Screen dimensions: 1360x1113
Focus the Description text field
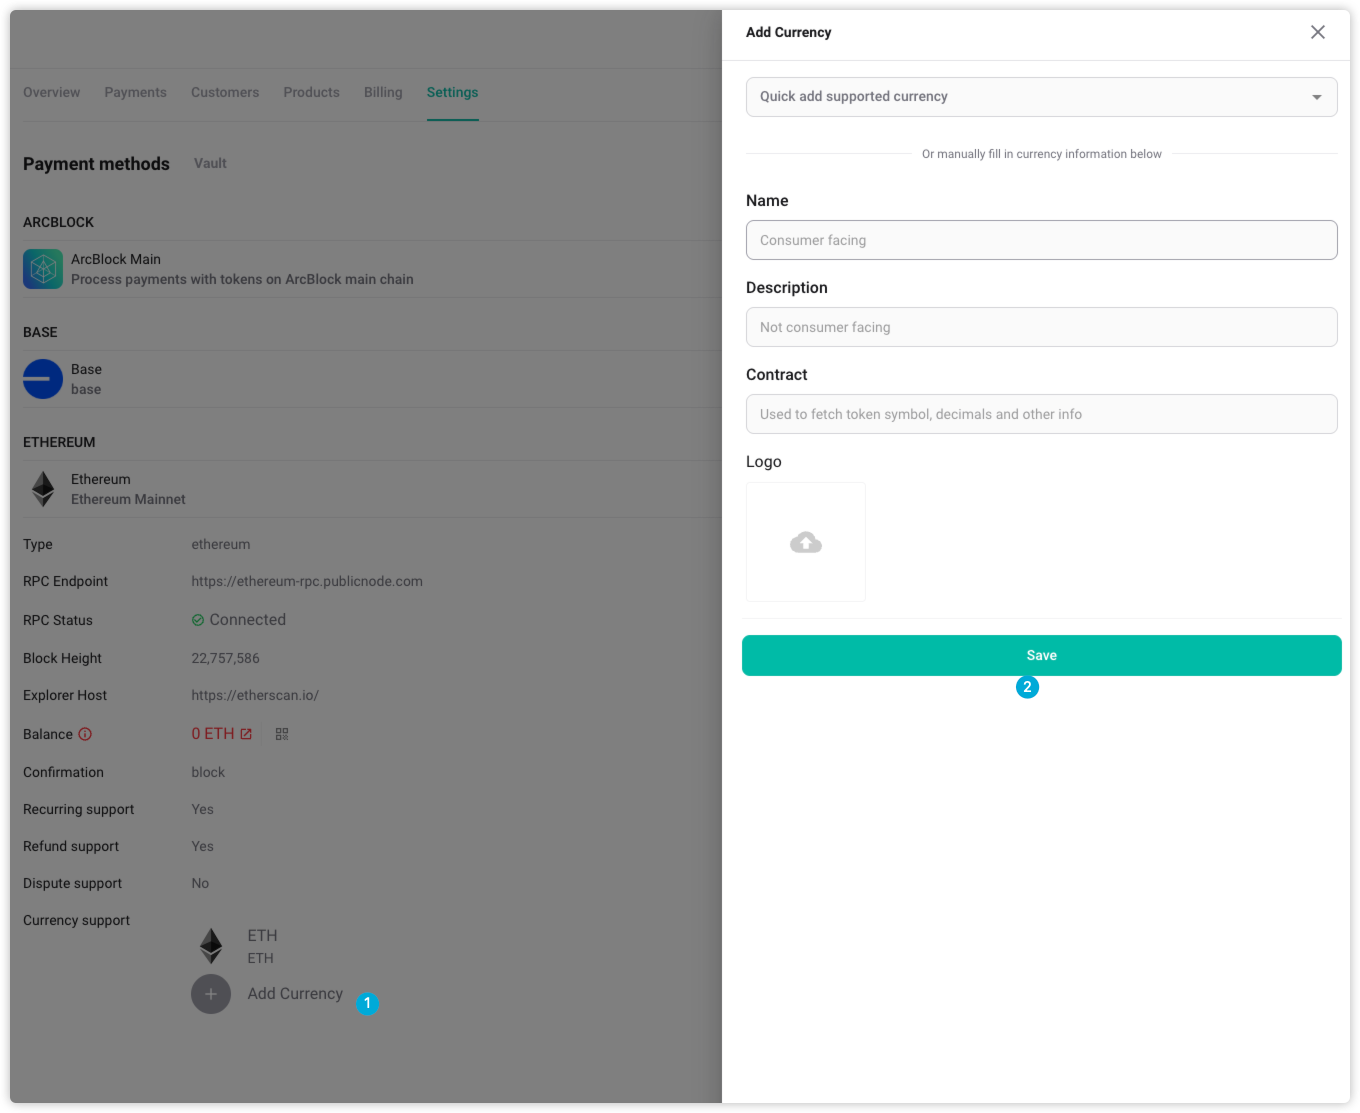[1041, 327]
